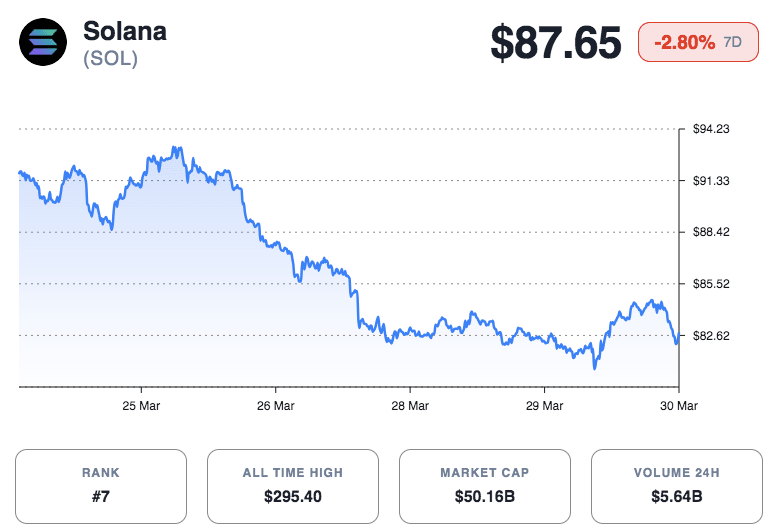Click the $88.42 price axis label
782x530 pixels.
tap(711, 232)
